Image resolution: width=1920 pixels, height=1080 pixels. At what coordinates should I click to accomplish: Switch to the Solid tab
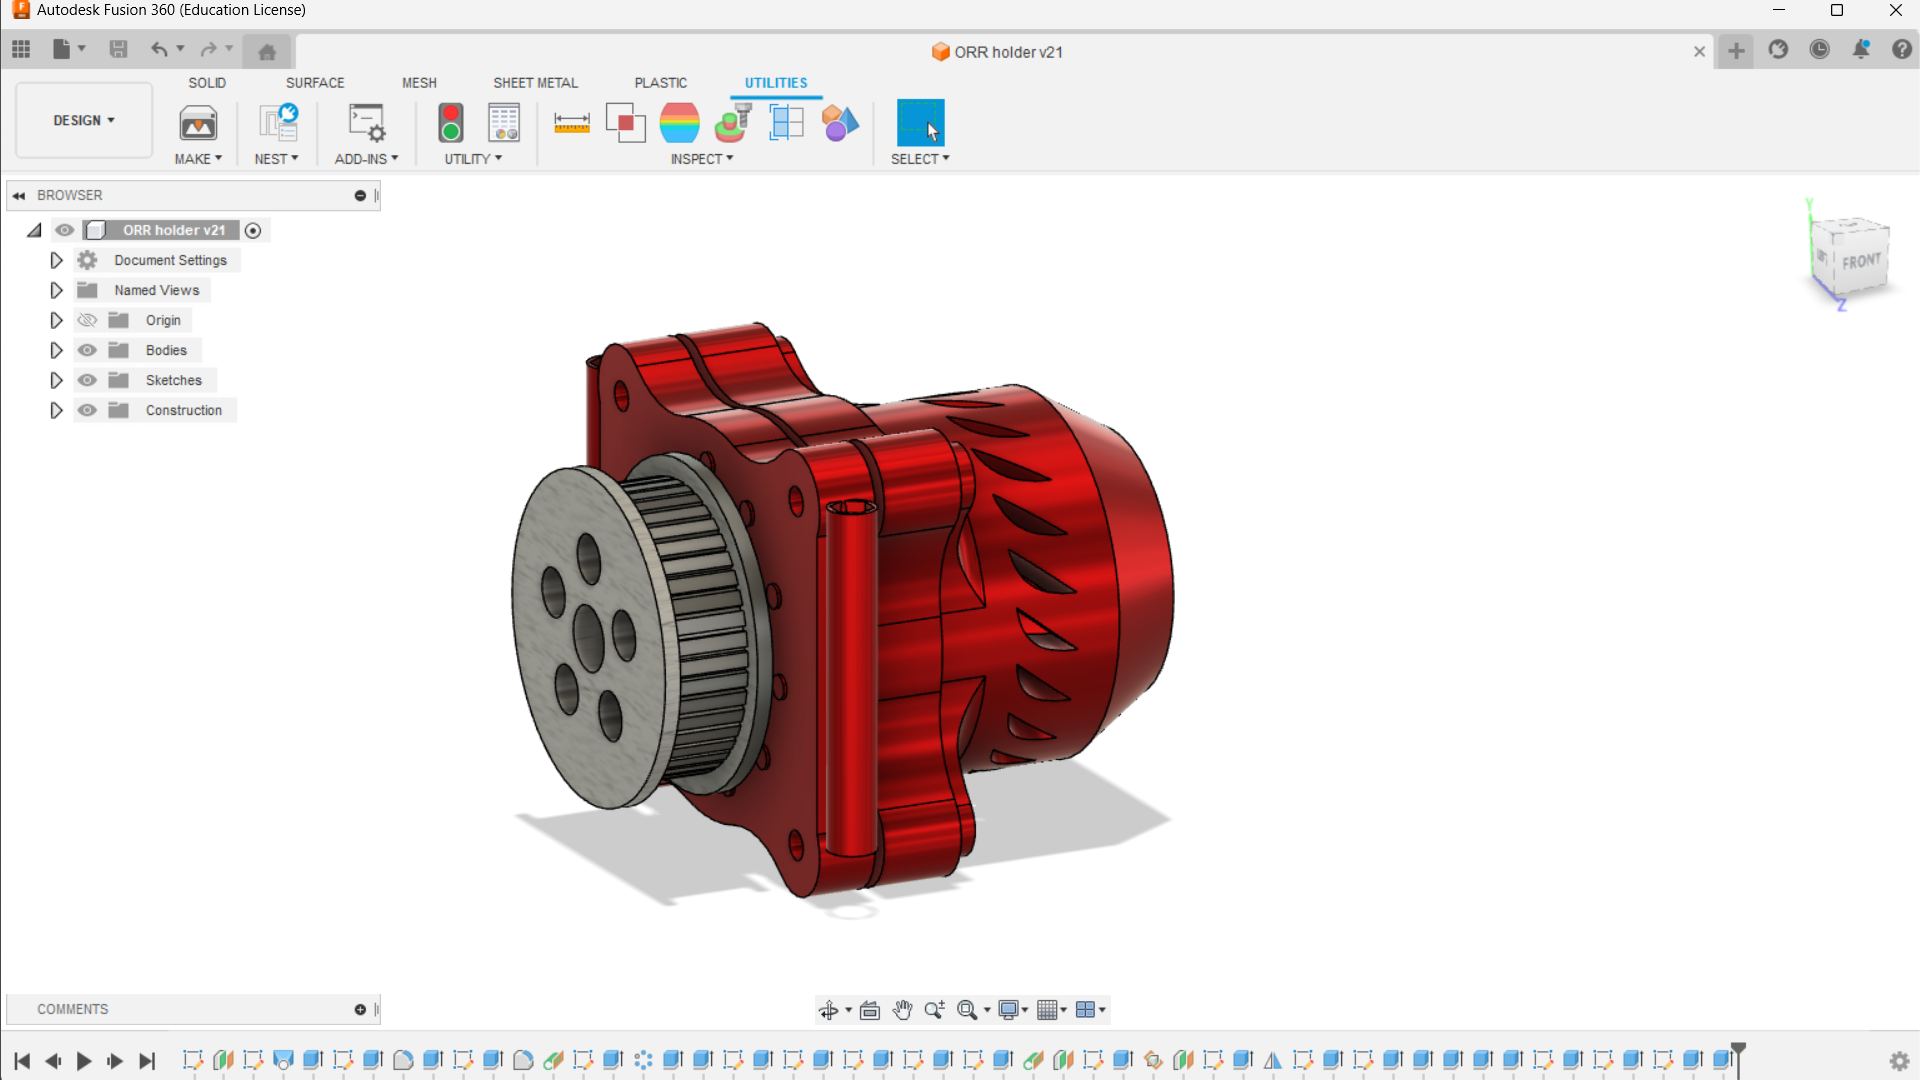207,83
